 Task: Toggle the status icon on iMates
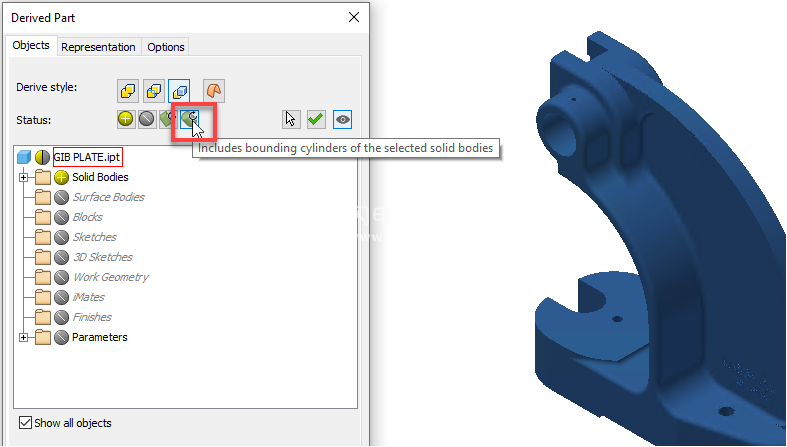click(61, 297)
